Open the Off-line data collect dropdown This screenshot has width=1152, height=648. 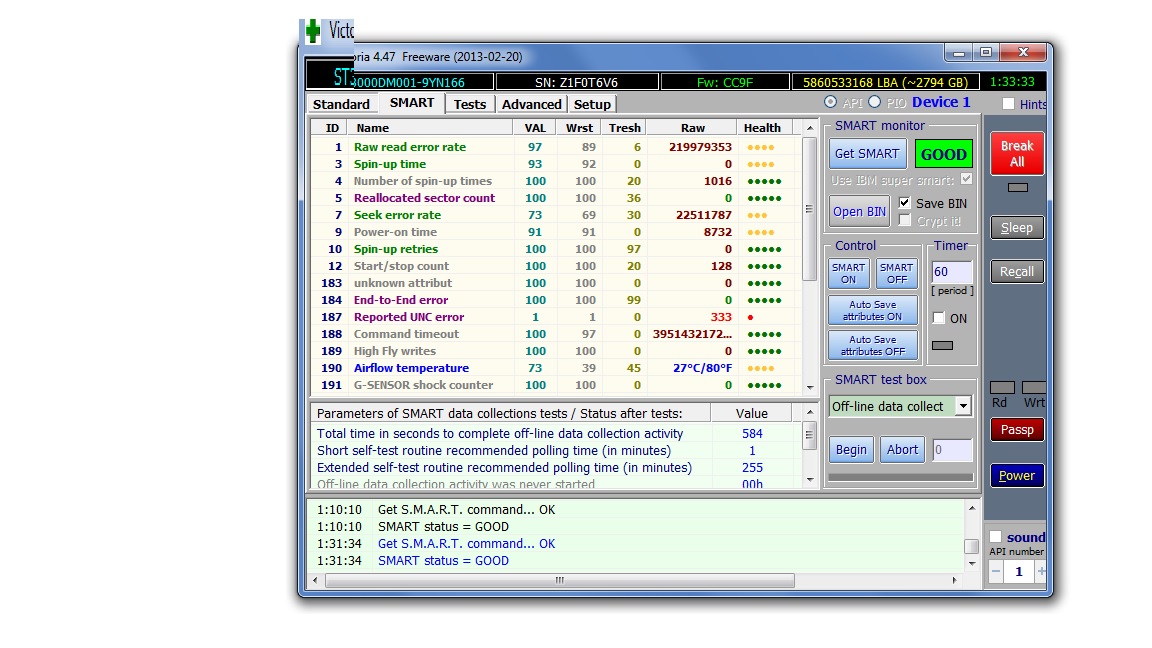tap(962, 406)
